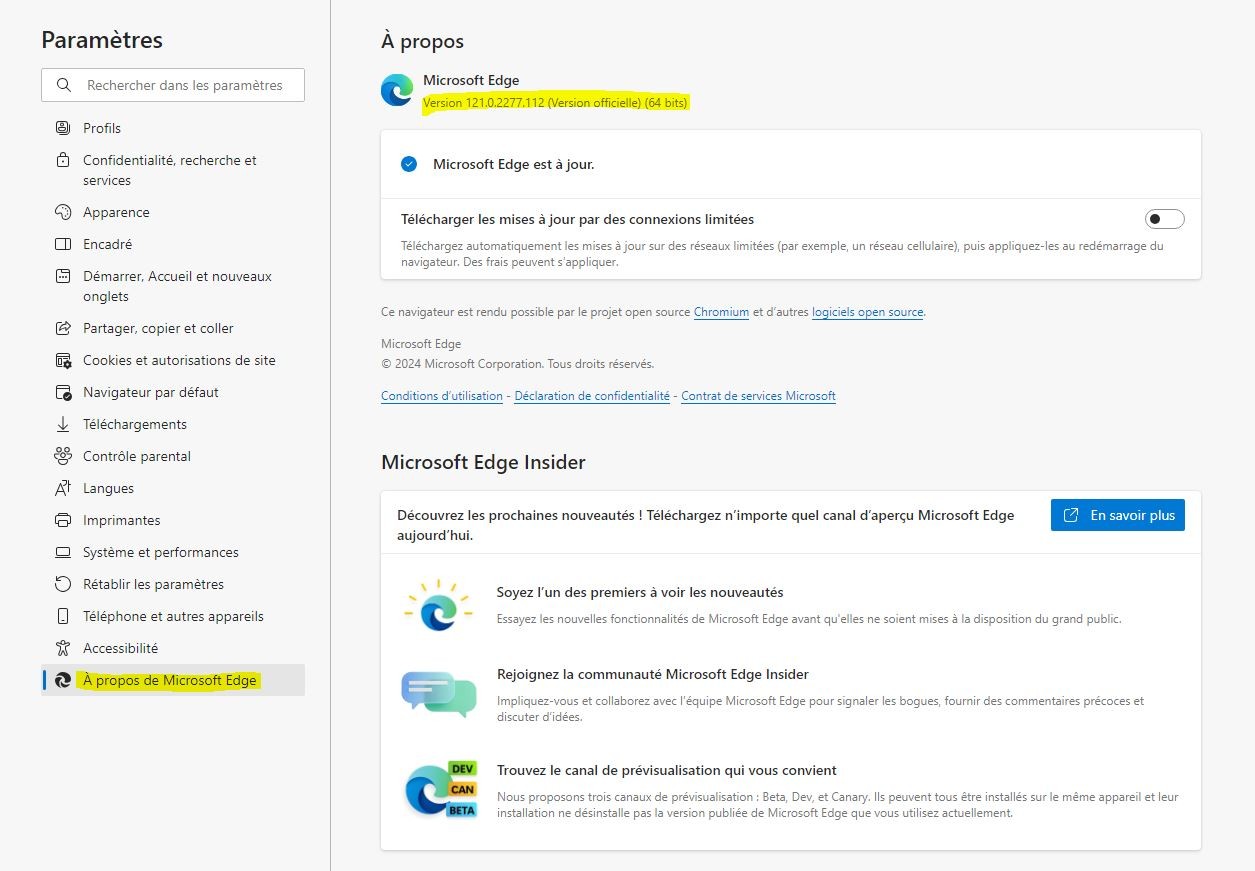Click the Rechercher dans les paramètres field
This screenshot has height=871, width=1255.
(x=173, y=85)
